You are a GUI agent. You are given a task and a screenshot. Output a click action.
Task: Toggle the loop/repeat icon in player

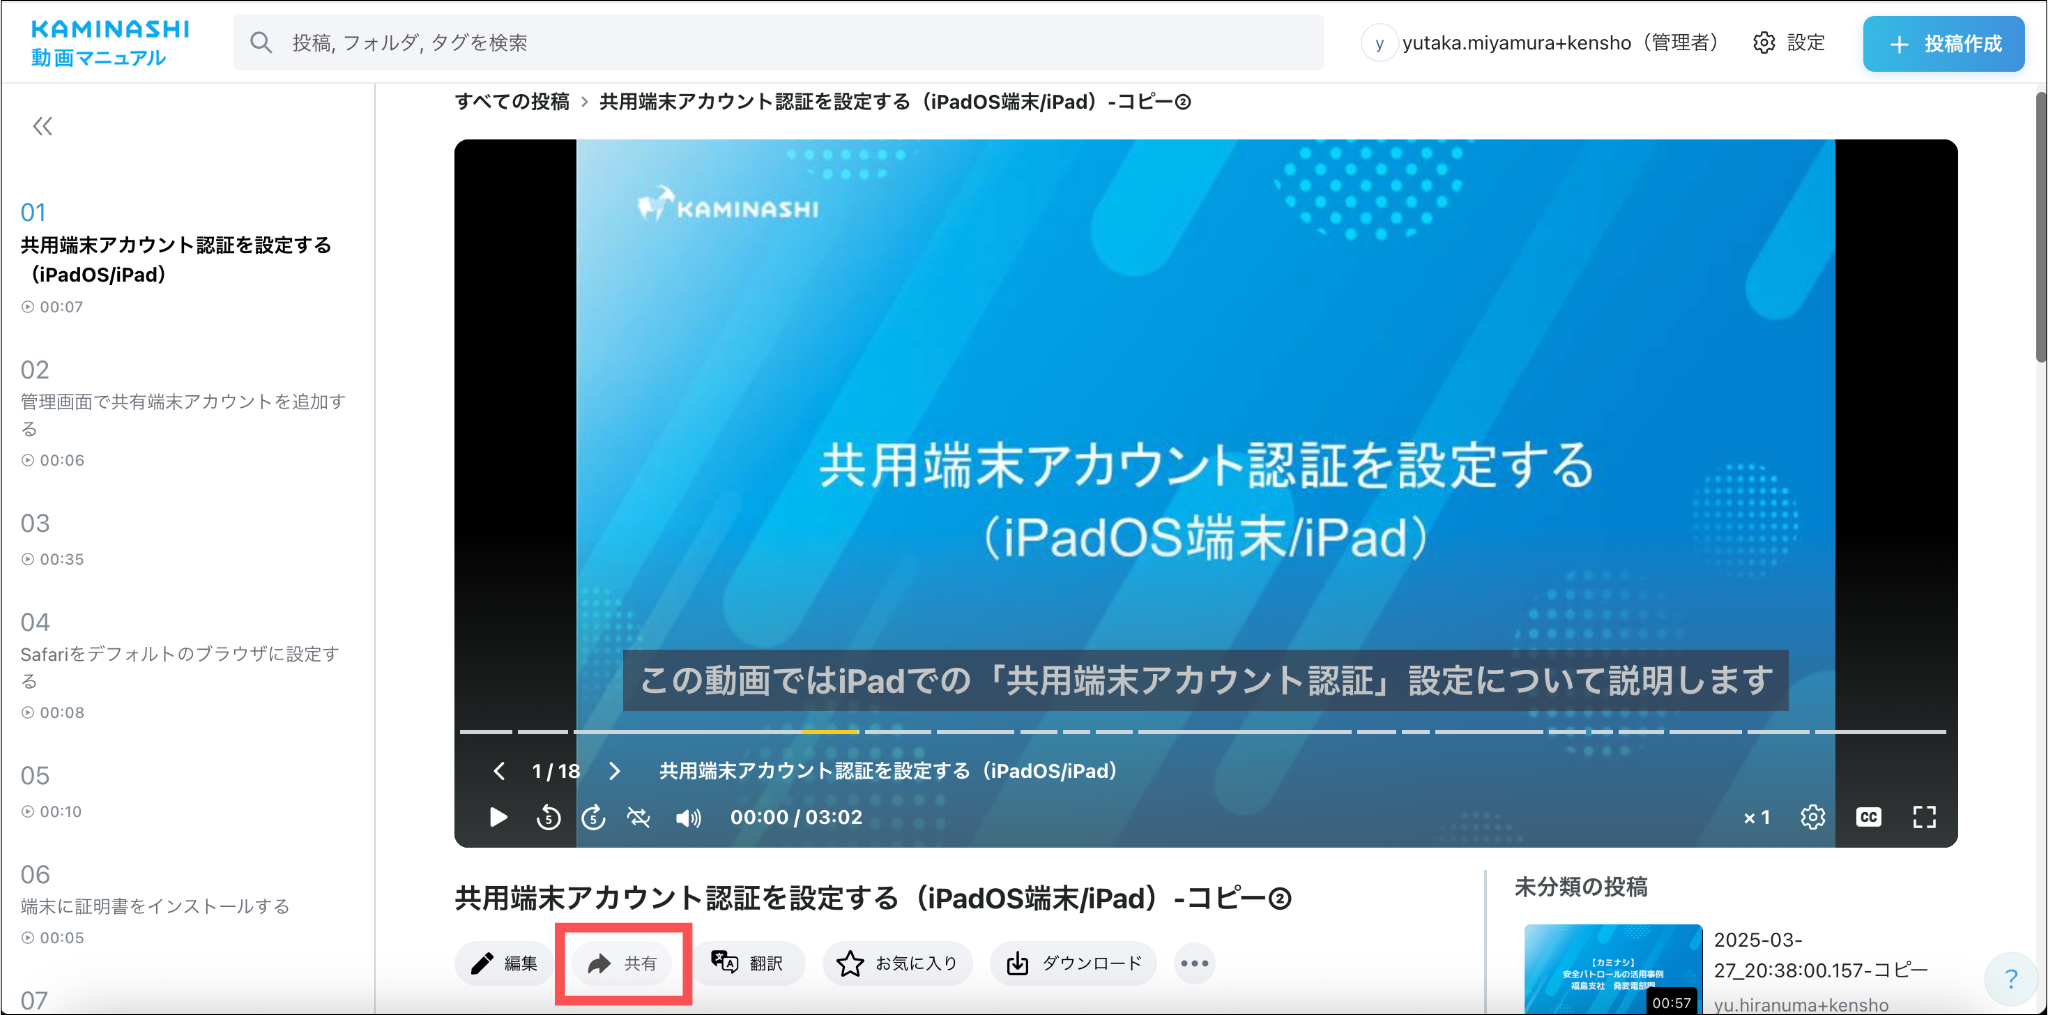pyautogui.click(x=639, y=817)
